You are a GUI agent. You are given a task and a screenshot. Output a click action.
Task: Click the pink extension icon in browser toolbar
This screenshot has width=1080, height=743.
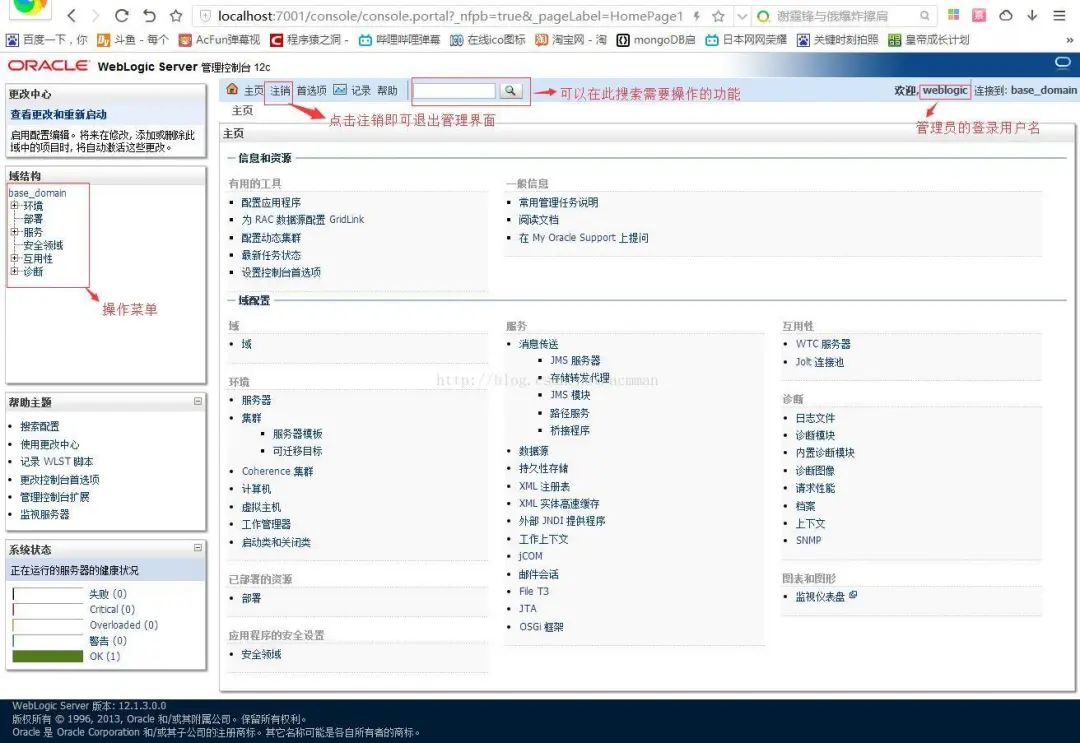pyautogui.click(x=979, y=14)
